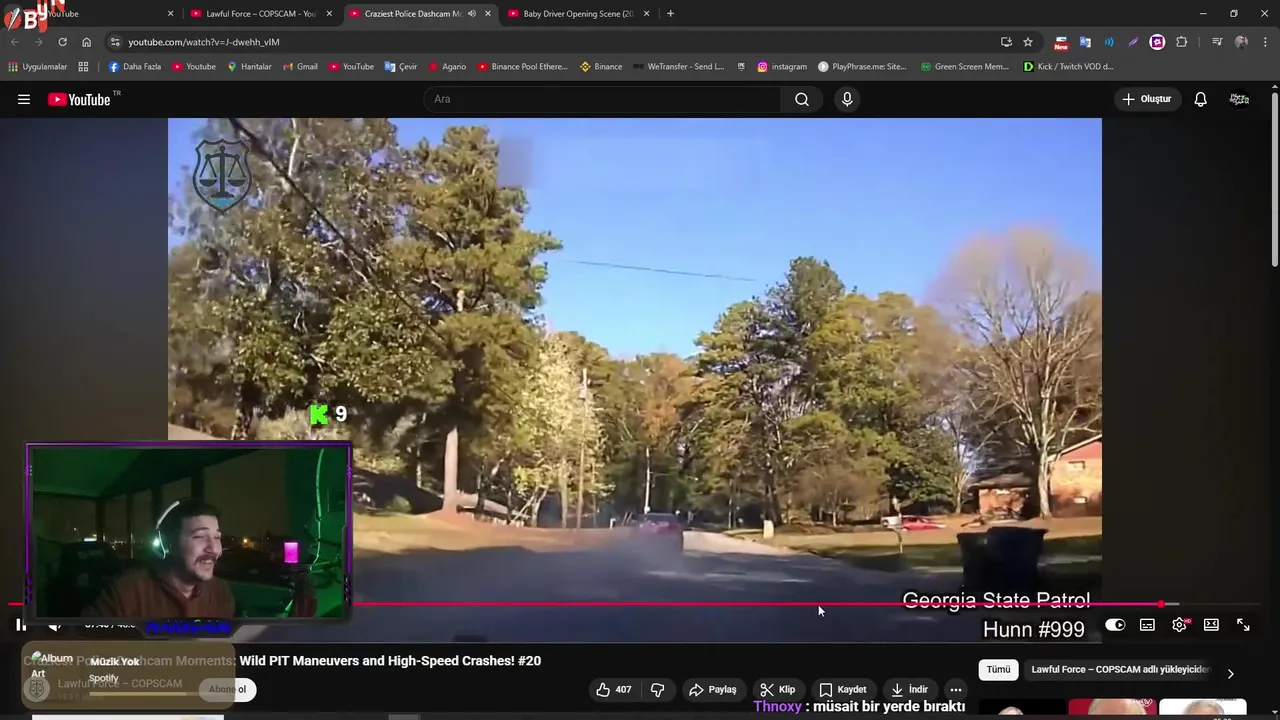
Task: Open the bookmark groups grid icon
Action: click(x=83, y=67)
